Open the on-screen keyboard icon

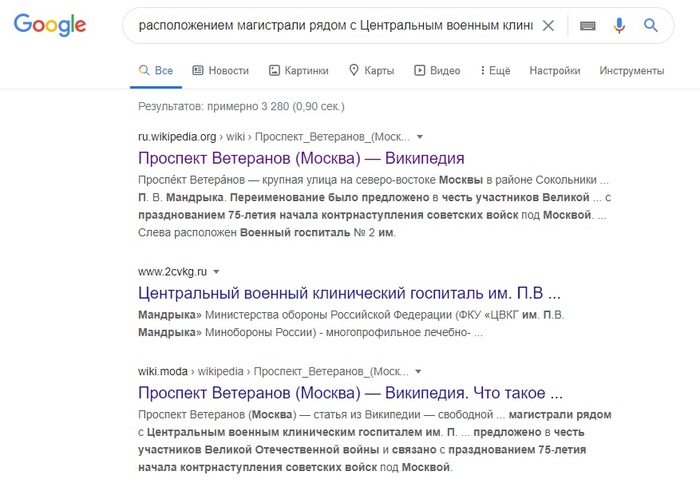(x=588, y=26)
